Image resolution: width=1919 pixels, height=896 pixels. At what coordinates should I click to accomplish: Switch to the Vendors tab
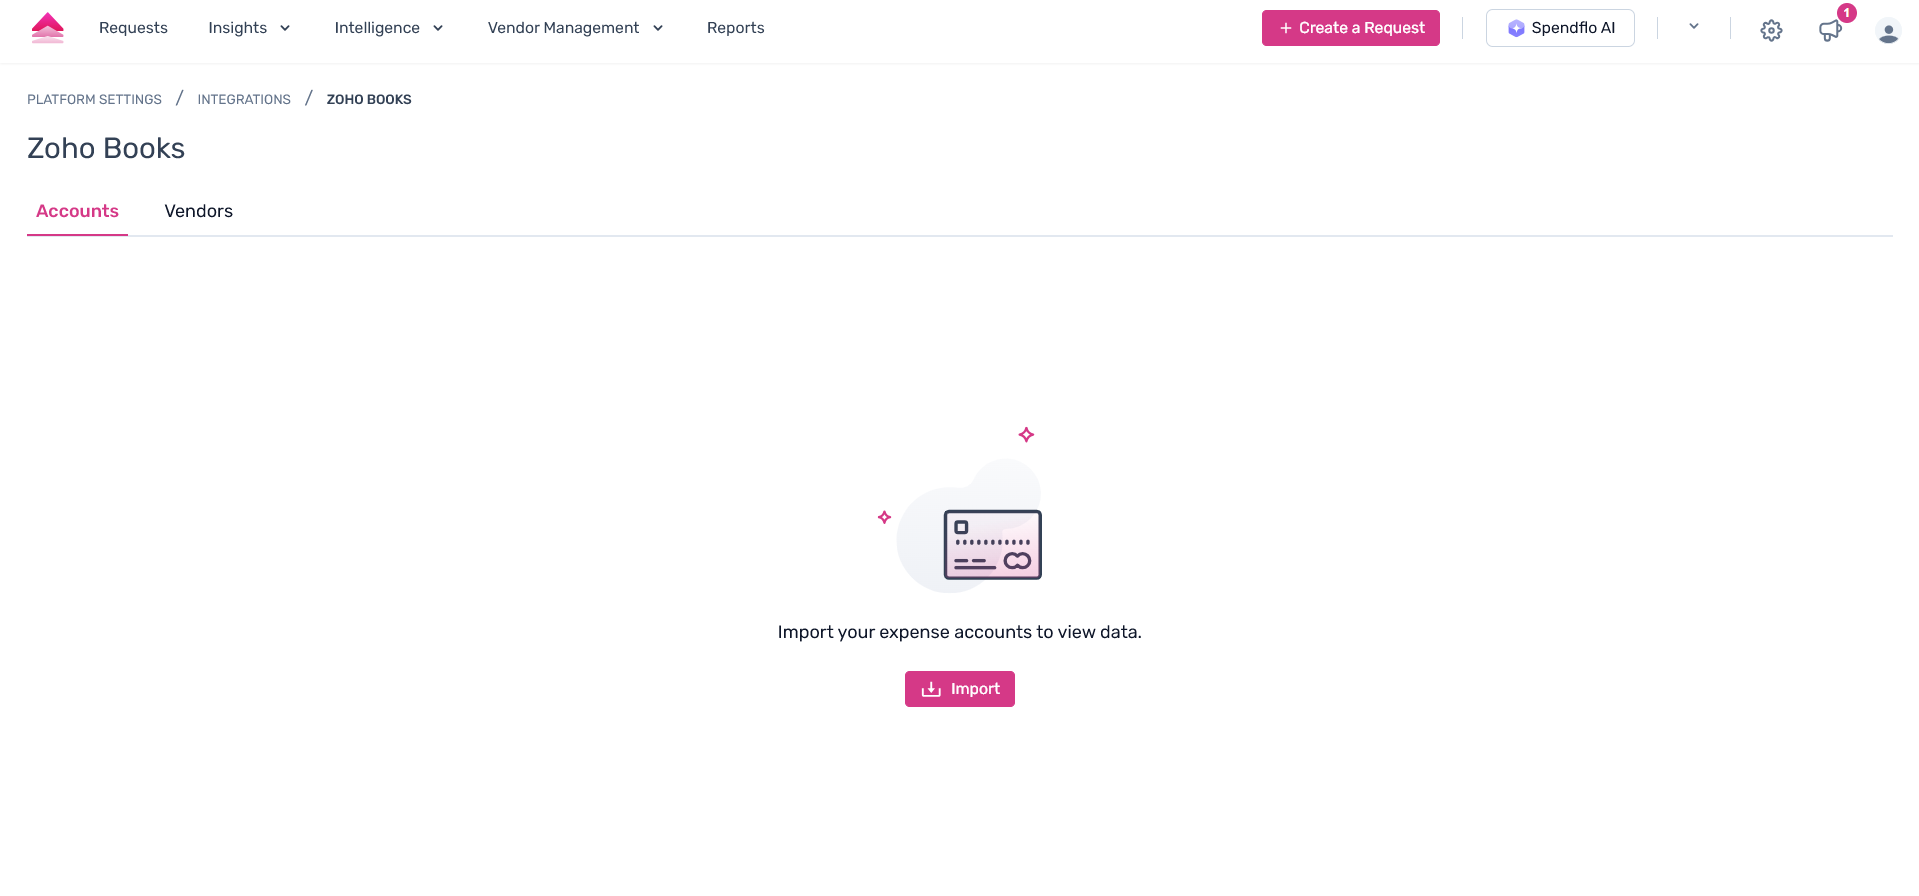click(198, 211)
